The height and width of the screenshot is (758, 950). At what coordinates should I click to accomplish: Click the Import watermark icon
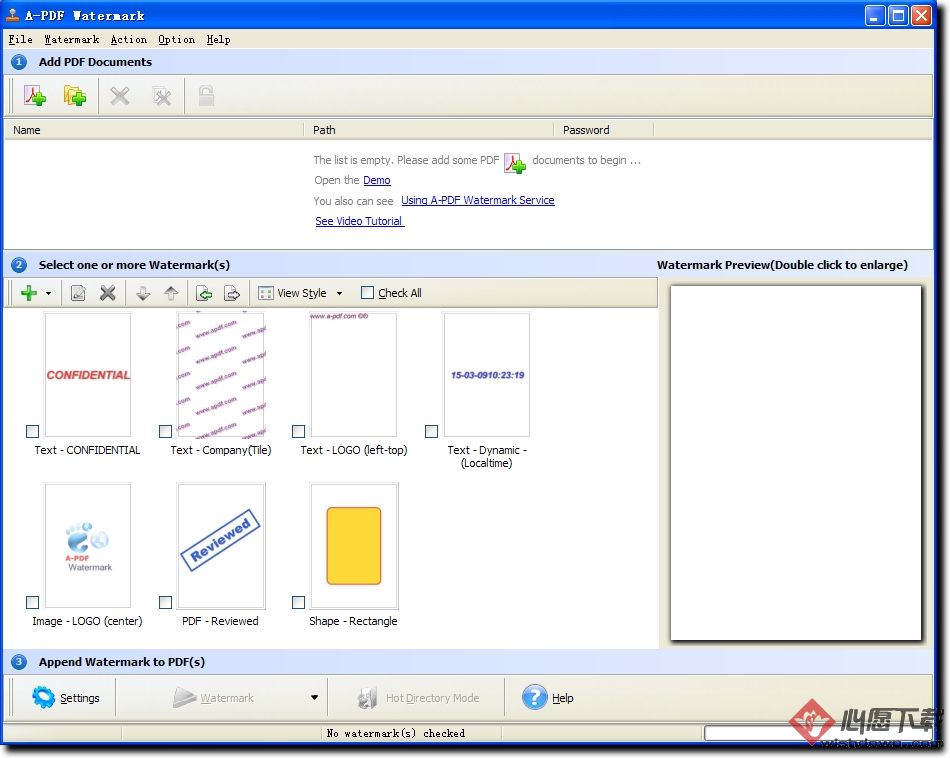204,293
